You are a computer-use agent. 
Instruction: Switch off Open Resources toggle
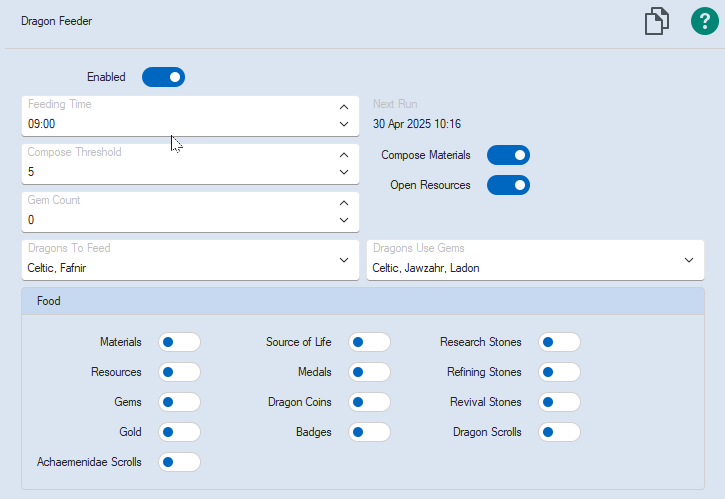[508, 185]
